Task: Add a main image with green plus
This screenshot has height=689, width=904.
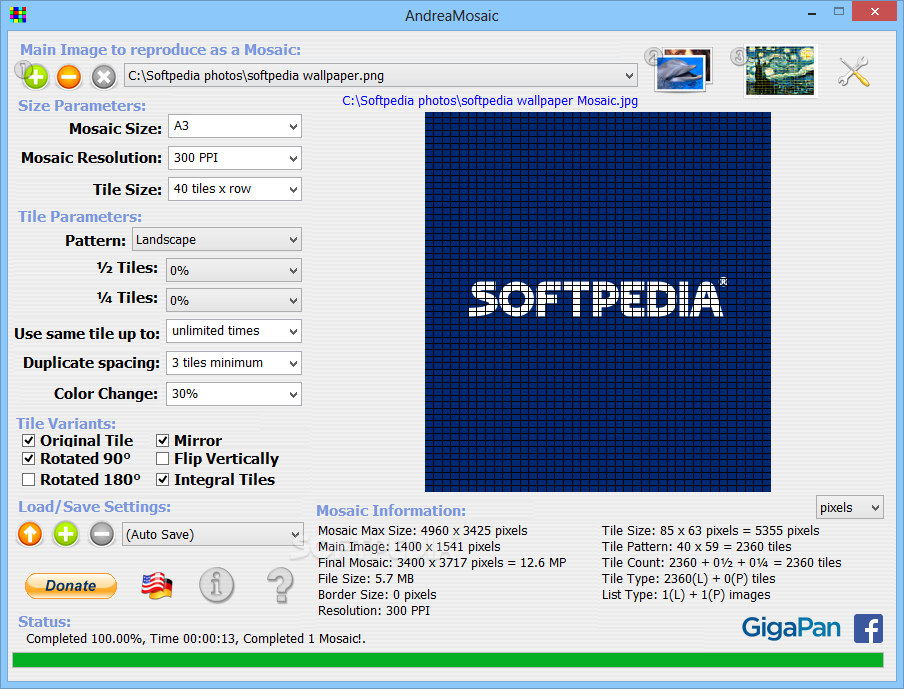Action: [36, 77]
